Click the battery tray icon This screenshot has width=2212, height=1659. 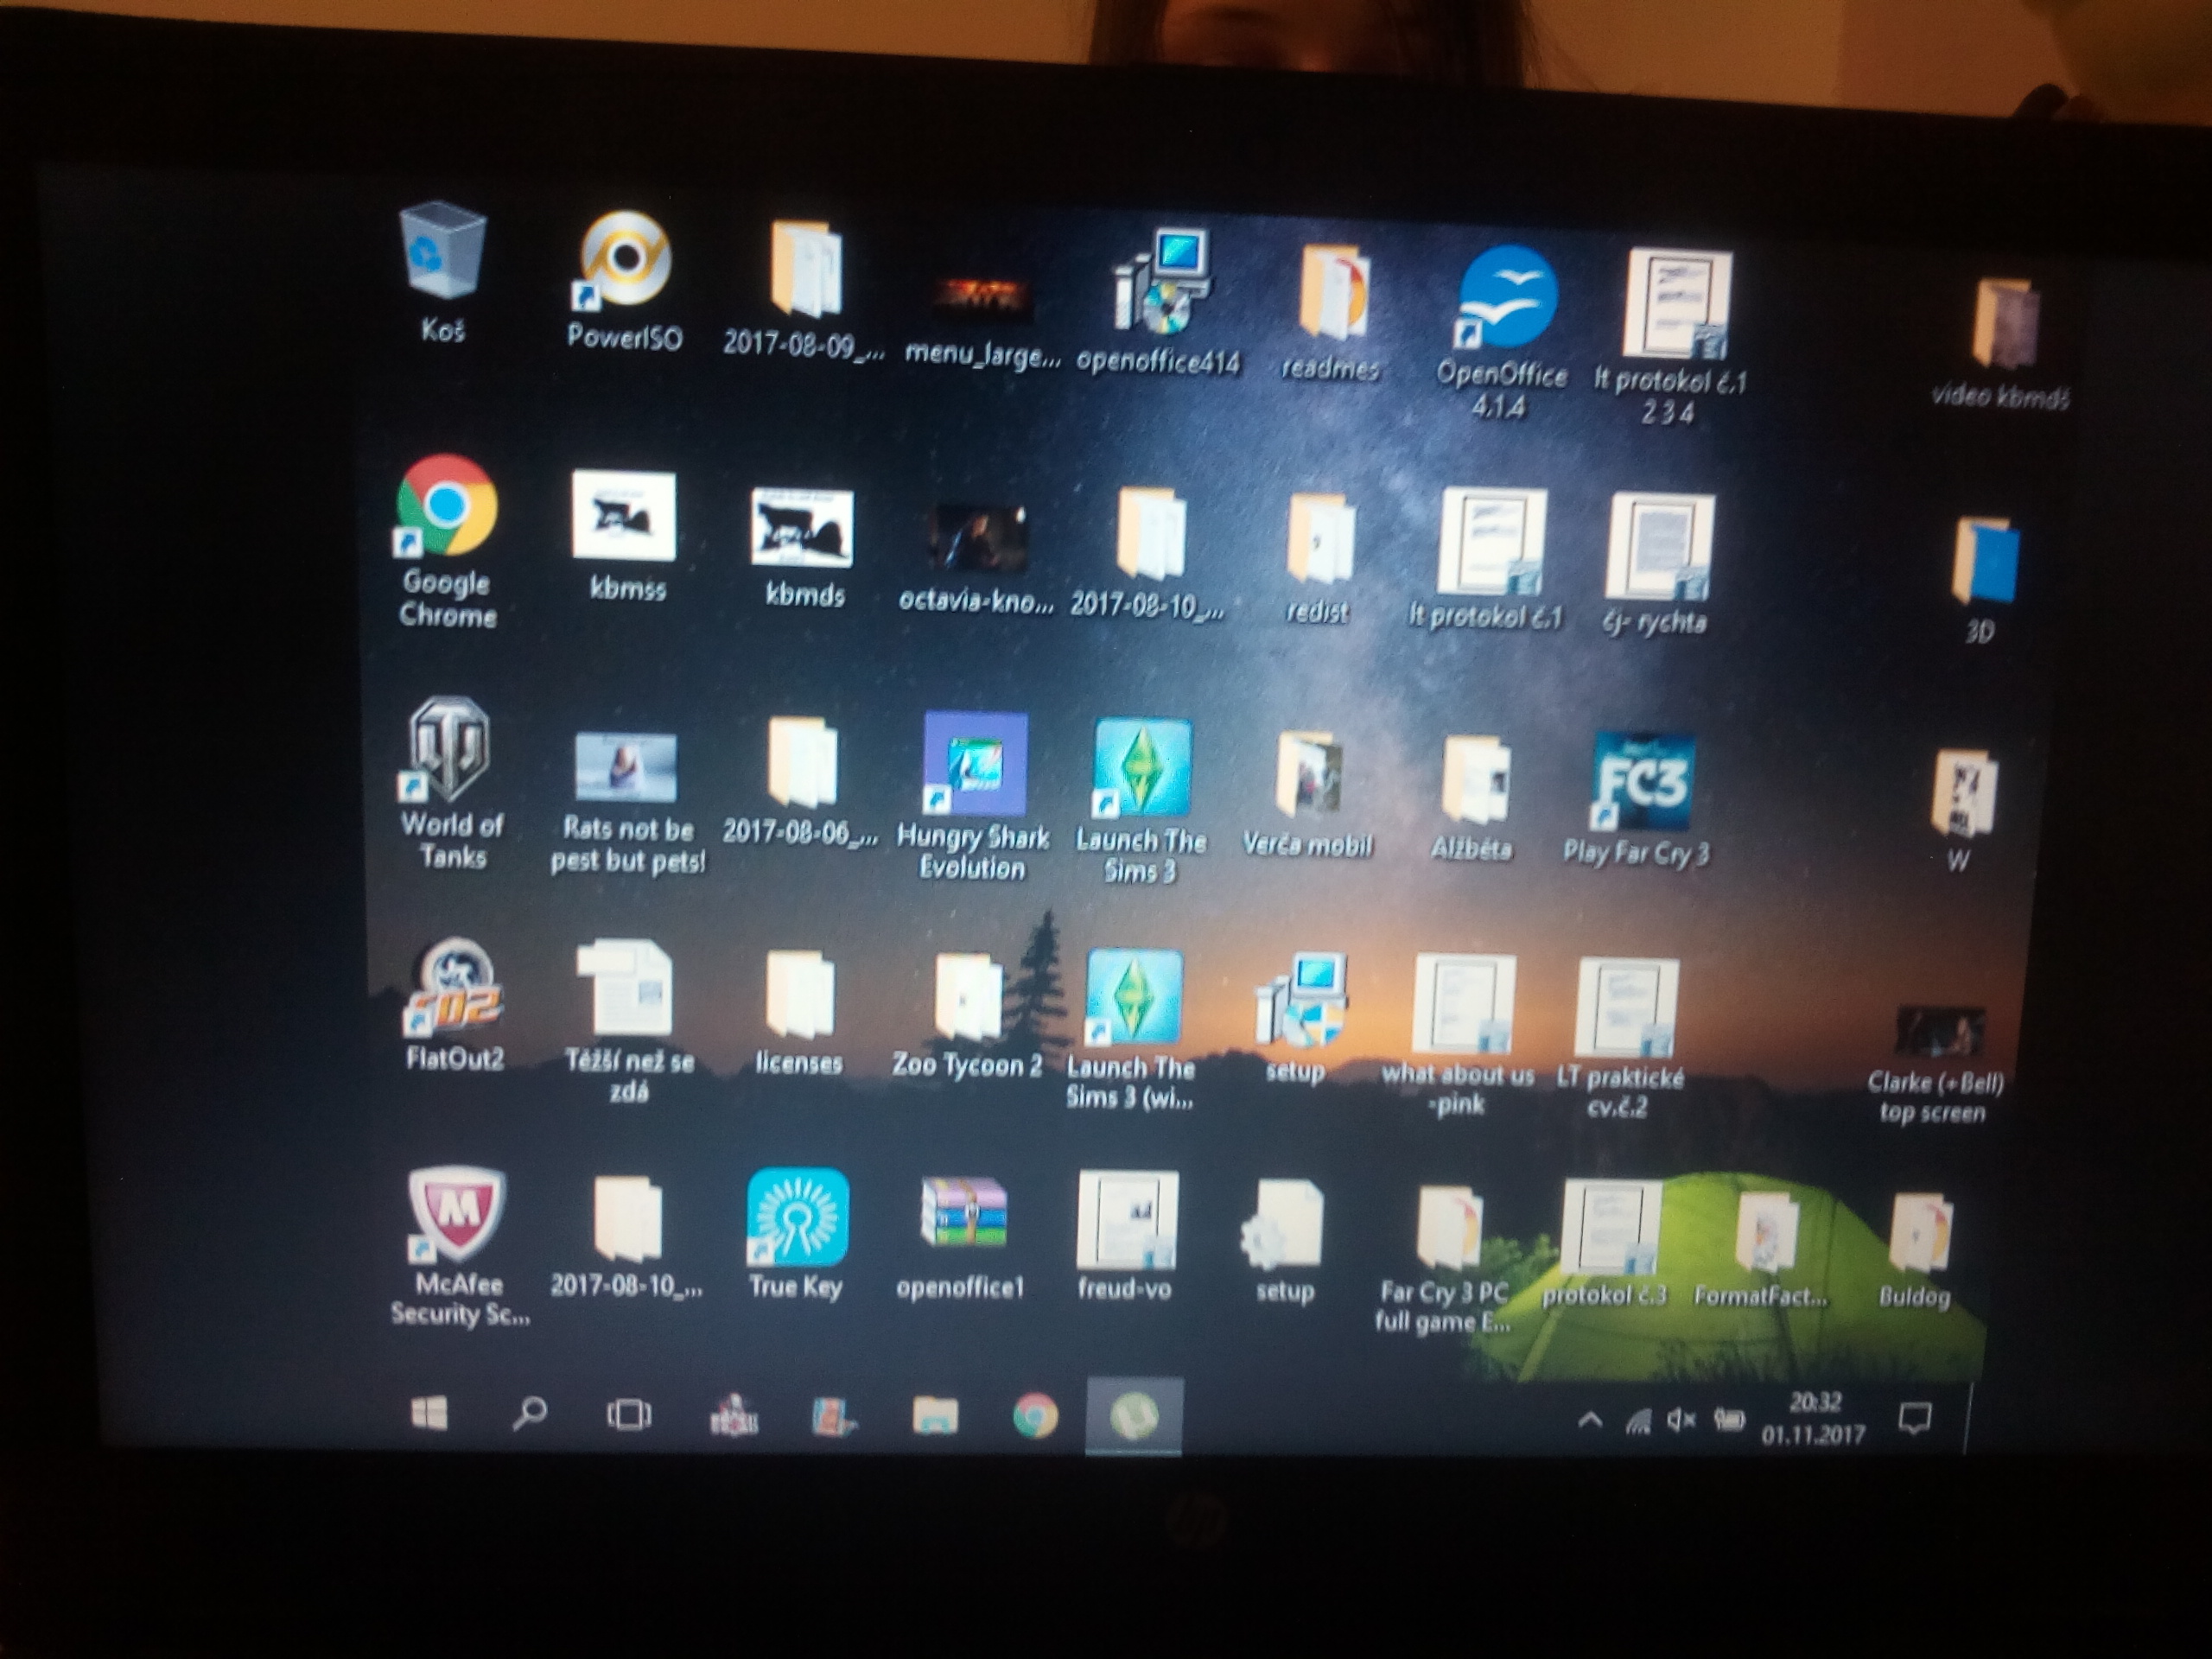(x=1729, y=1420)
